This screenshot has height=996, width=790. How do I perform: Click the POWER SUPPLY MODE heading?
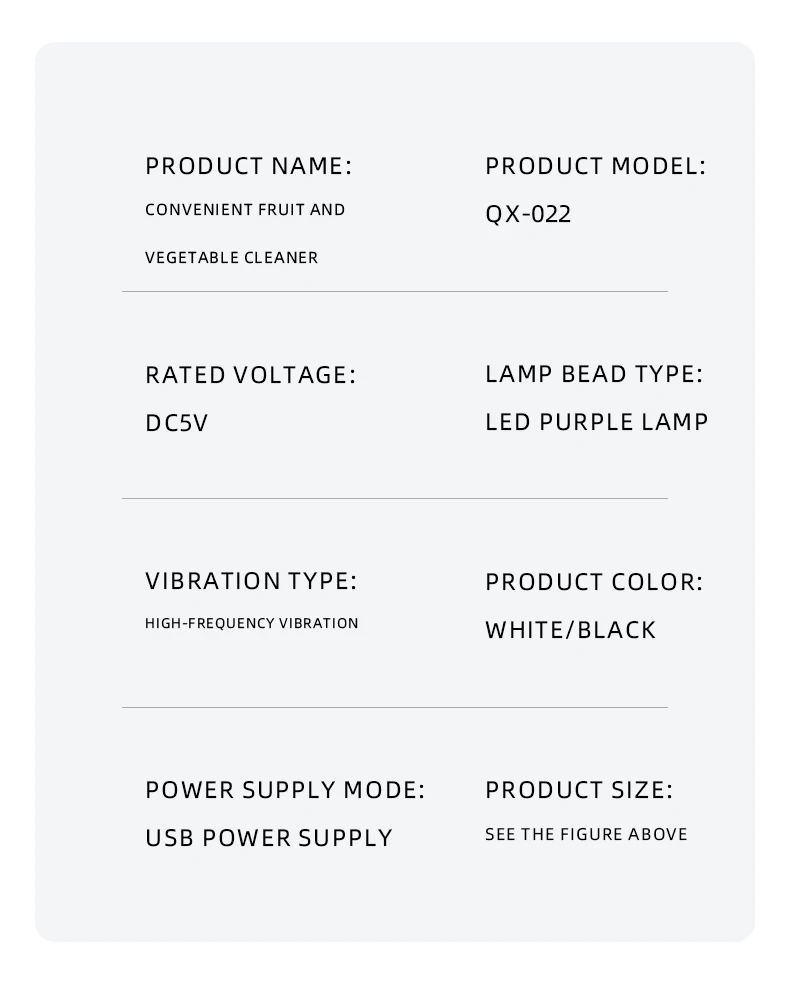(285, 790)
